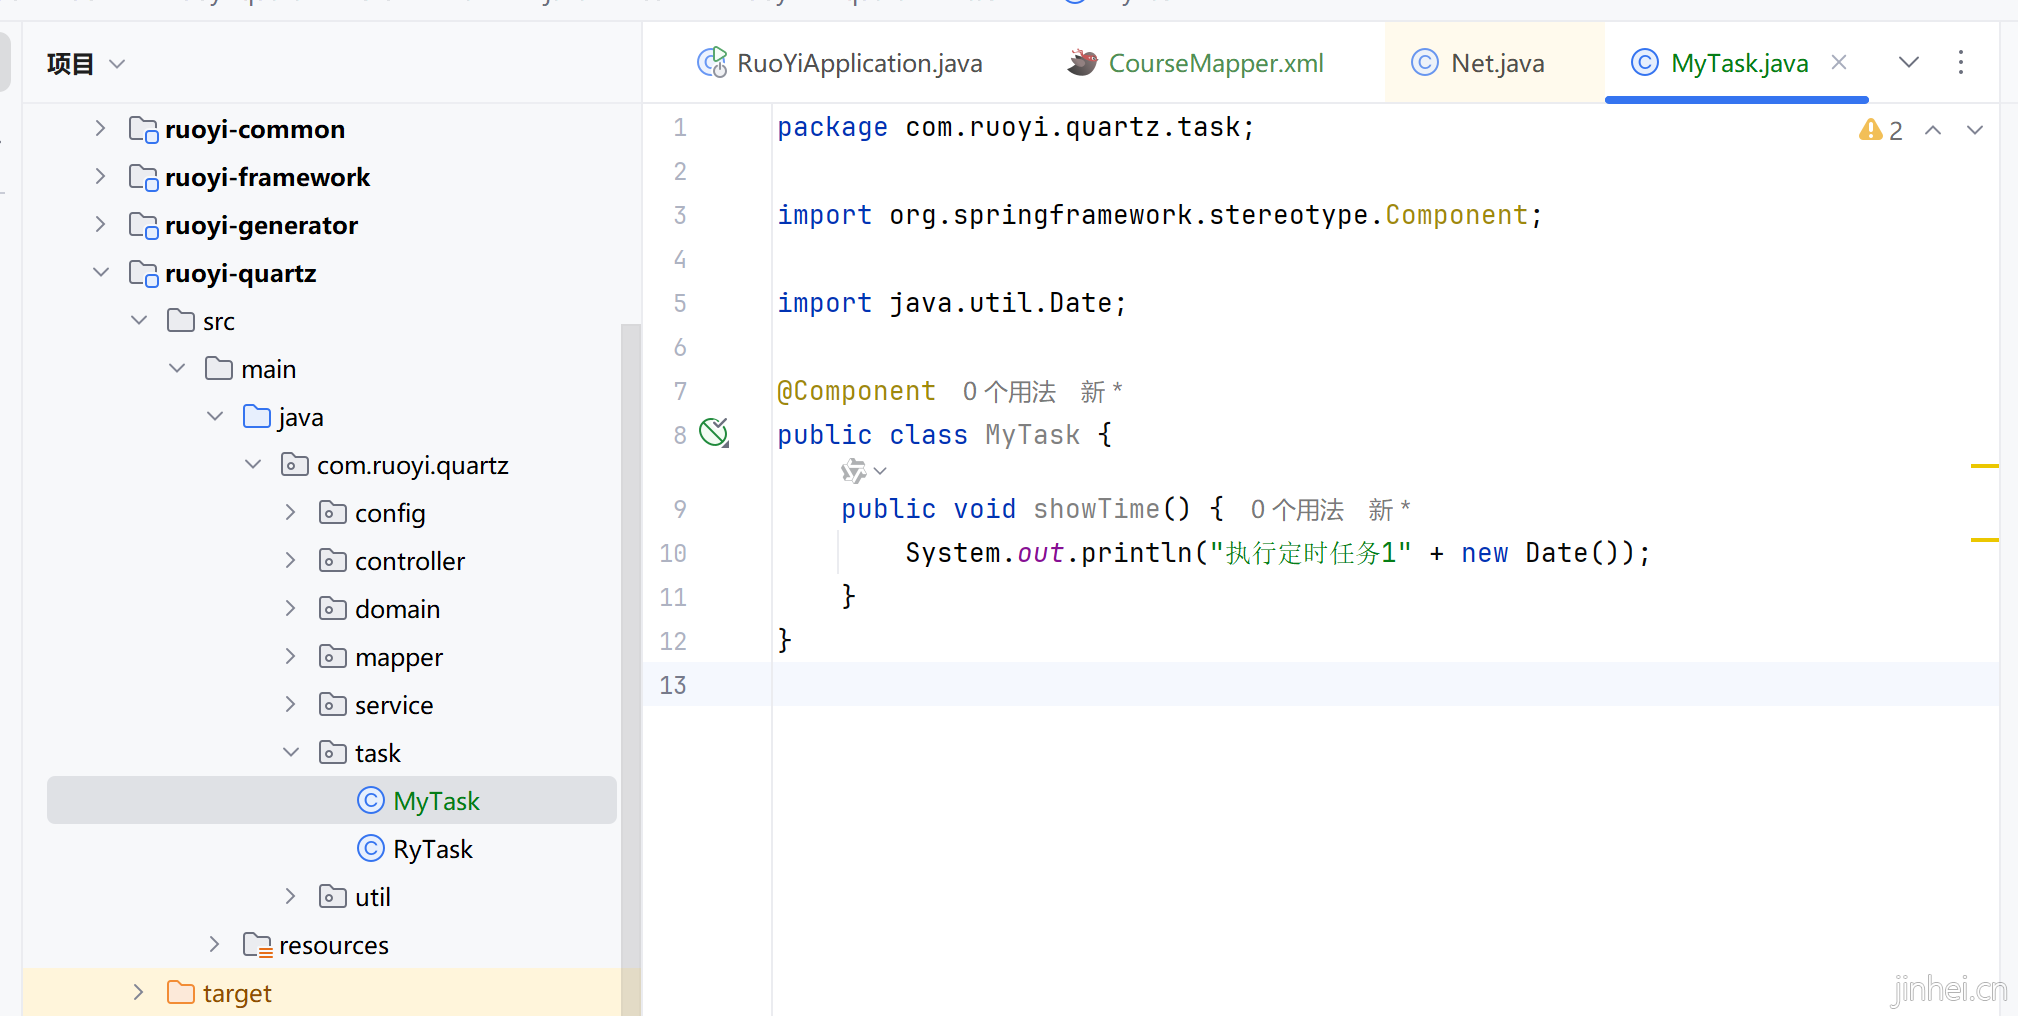Click the second yellow warning stripe marker
The height and width of the screenshot is (1016, 2018).
pos(1984,540)
